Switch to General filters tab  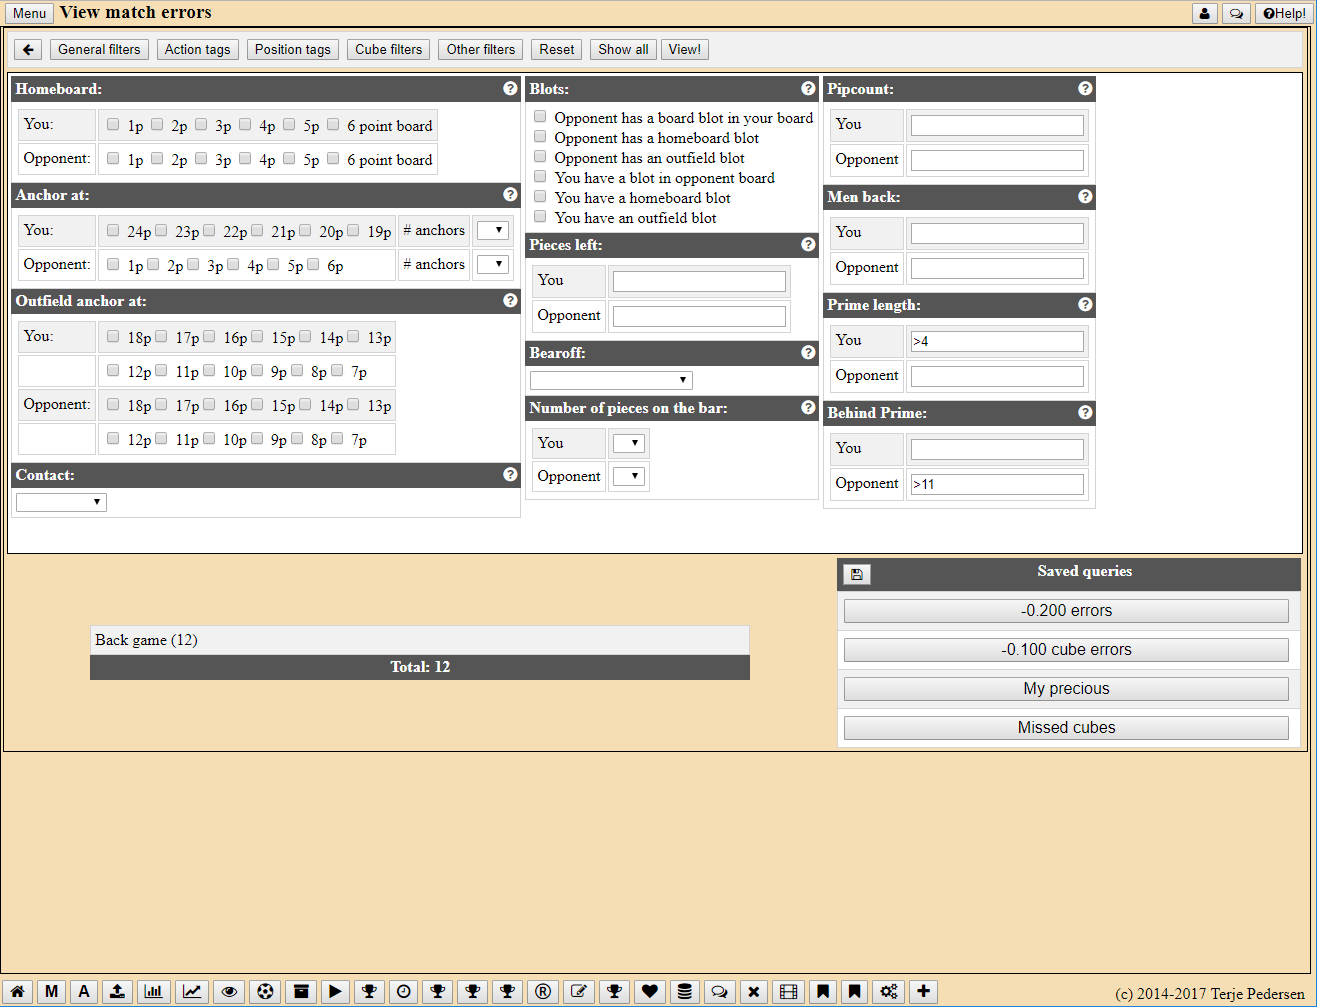(99, 50)
